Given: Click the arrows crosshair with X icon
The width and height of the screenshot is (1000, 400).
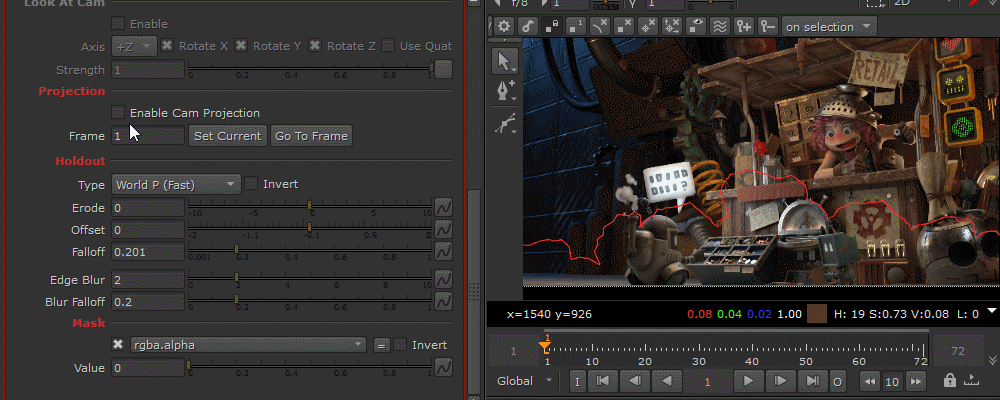Looking at the screenshot, I should pyautogui.click(x=672, y=26).
